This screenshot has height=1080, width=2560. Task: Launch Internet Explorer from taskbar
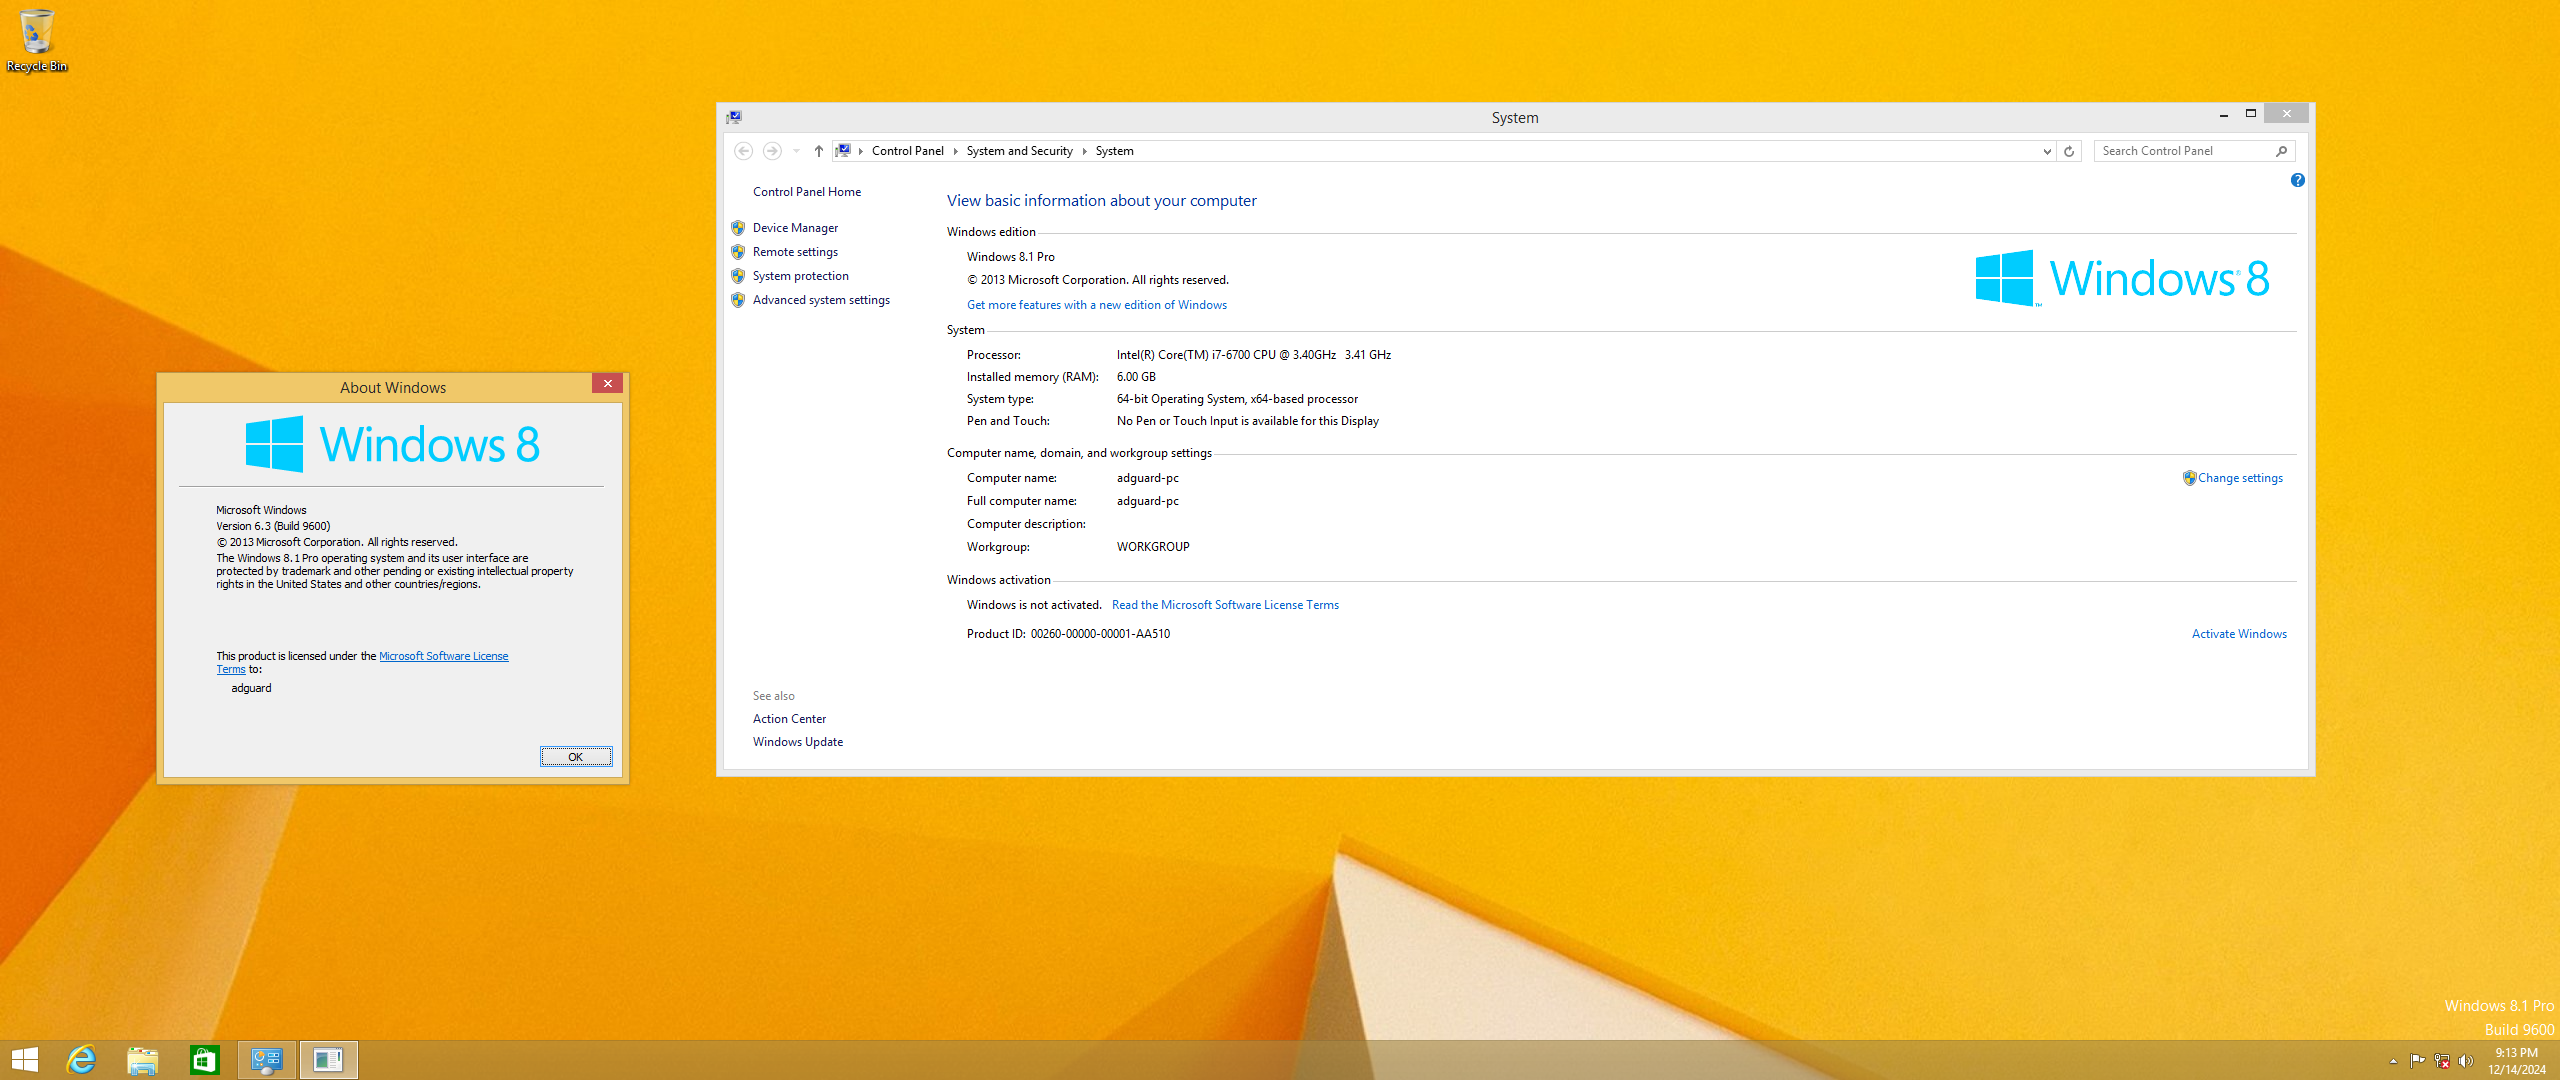[81, 1060]
